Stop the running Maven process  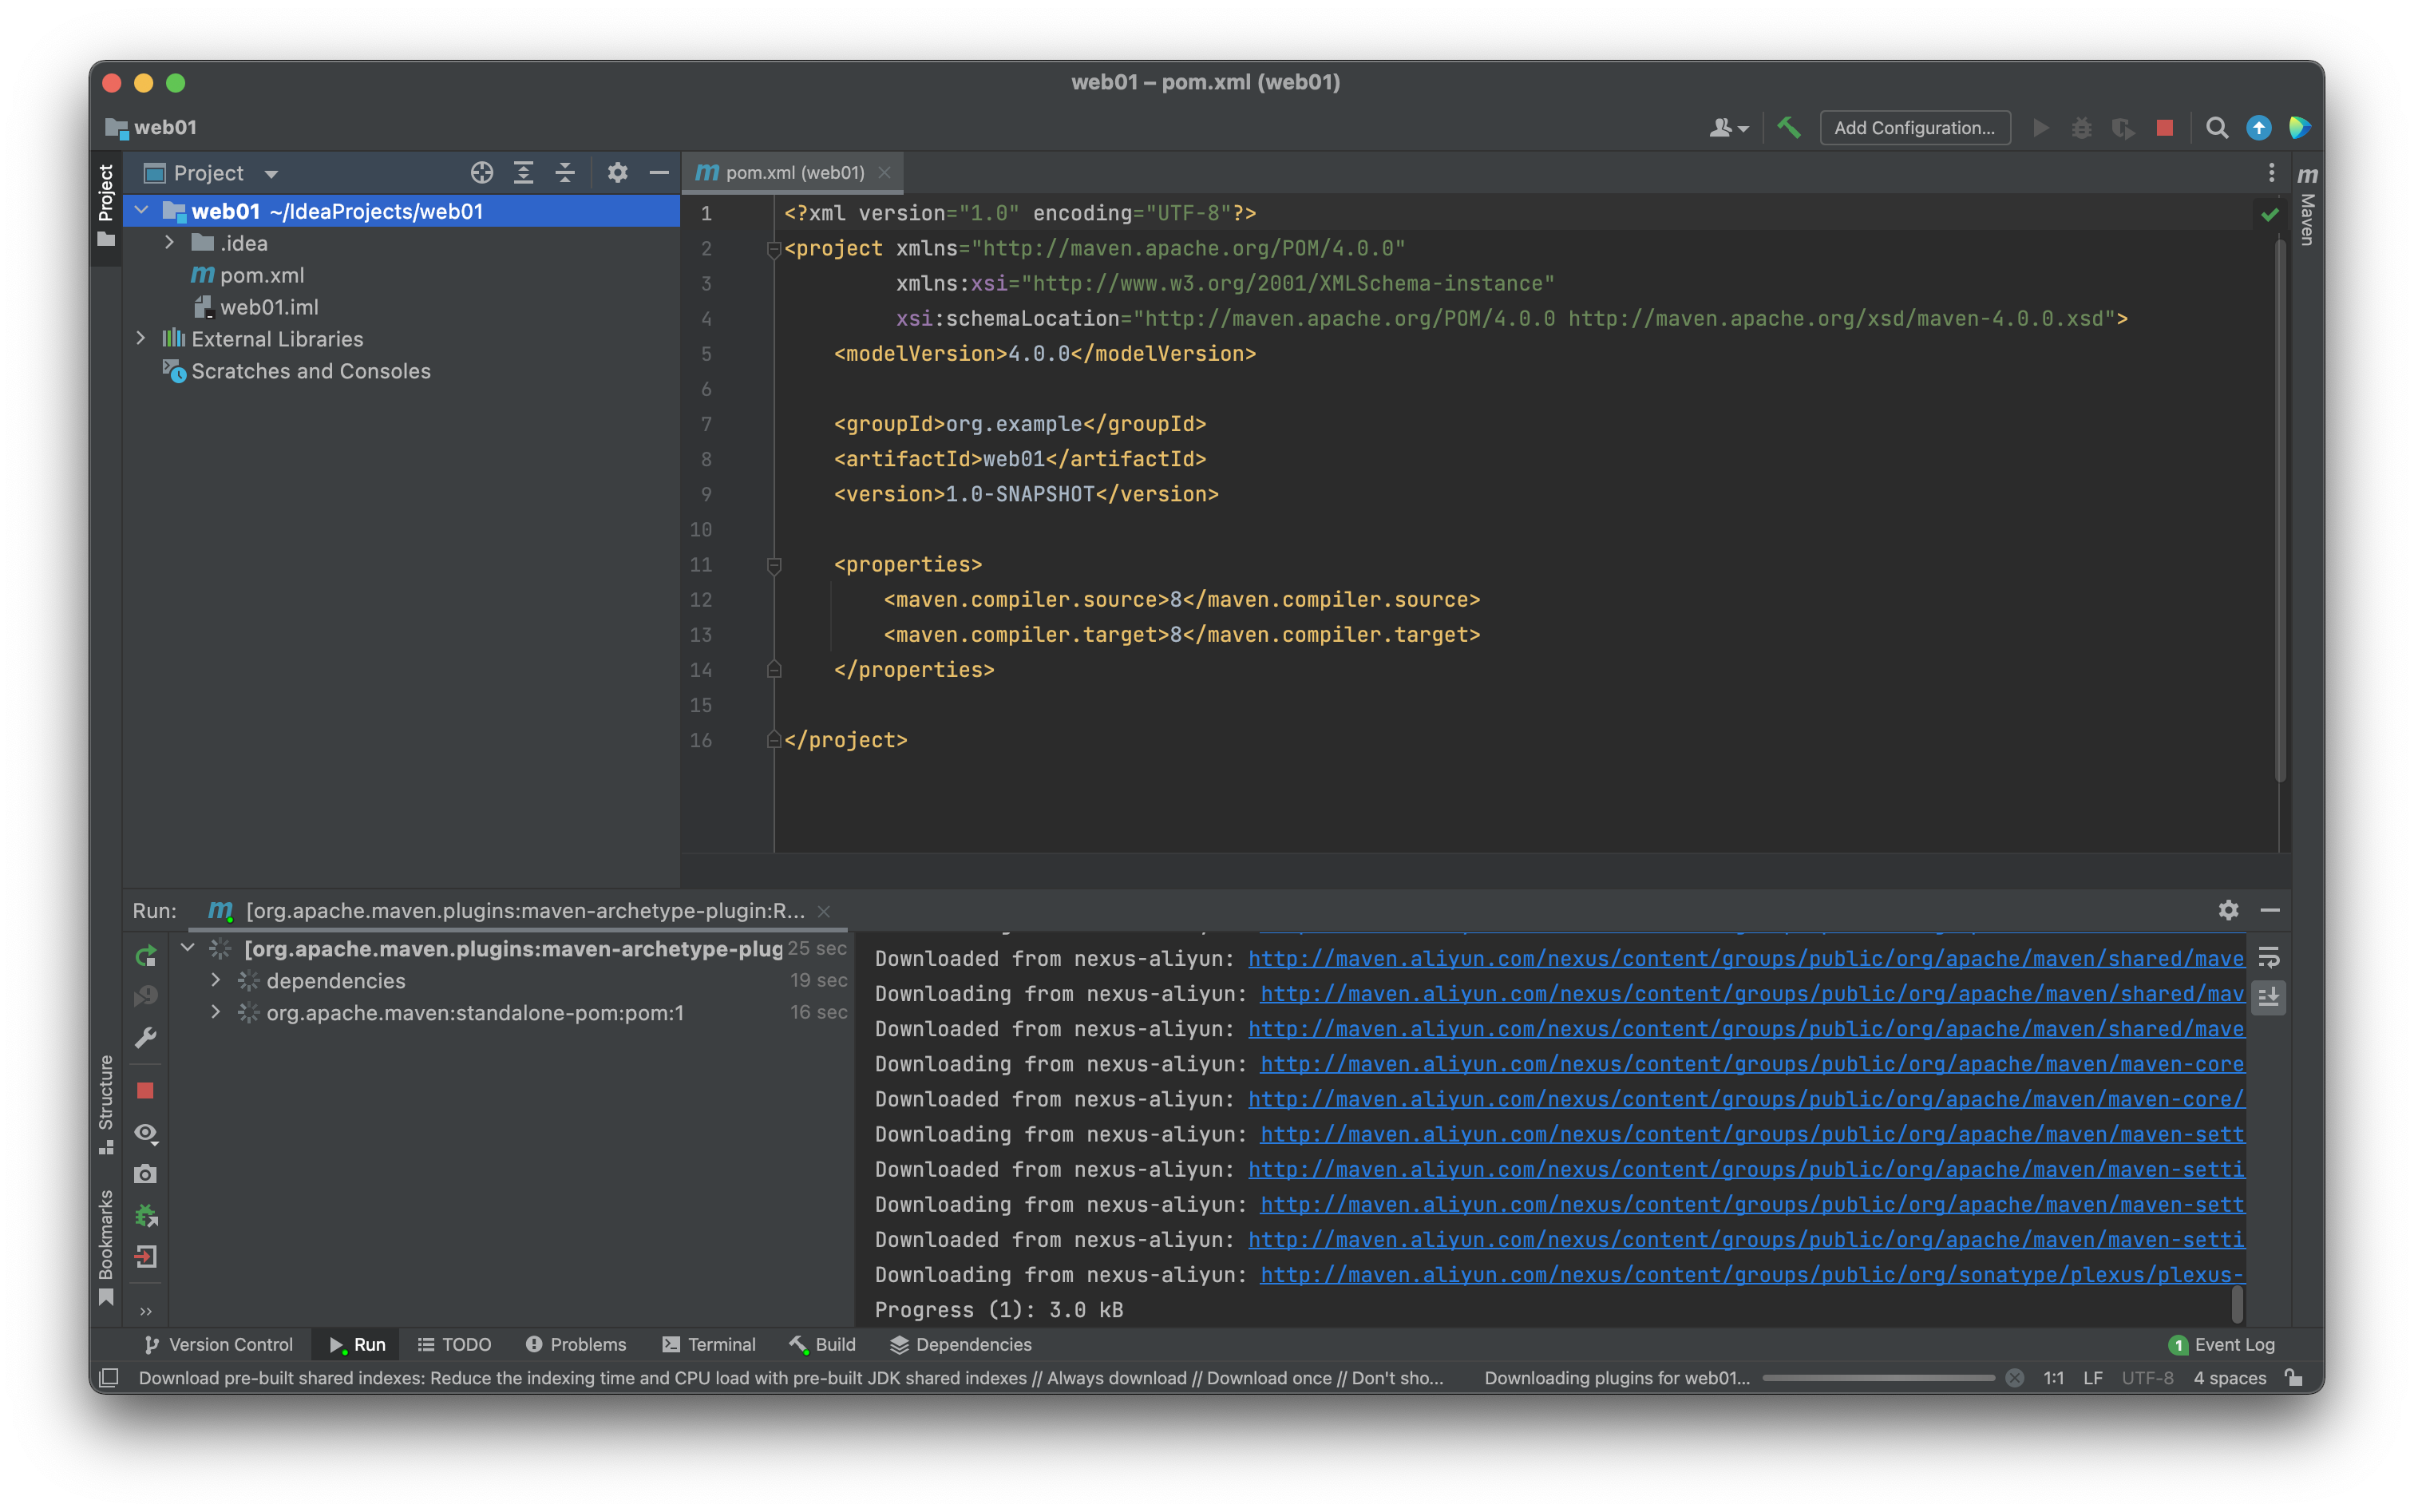coord(146,1091)
